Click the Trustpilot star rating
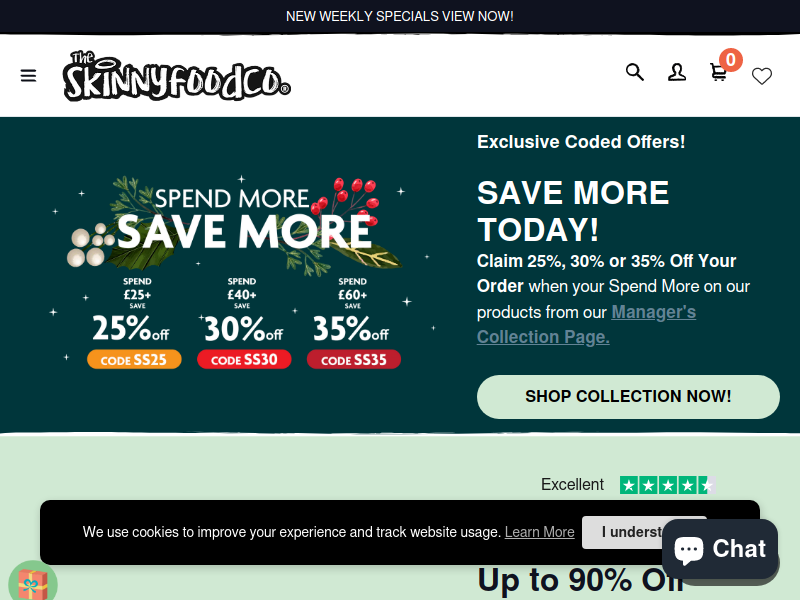This screenshot has height=600, width=800. (667, 485)
